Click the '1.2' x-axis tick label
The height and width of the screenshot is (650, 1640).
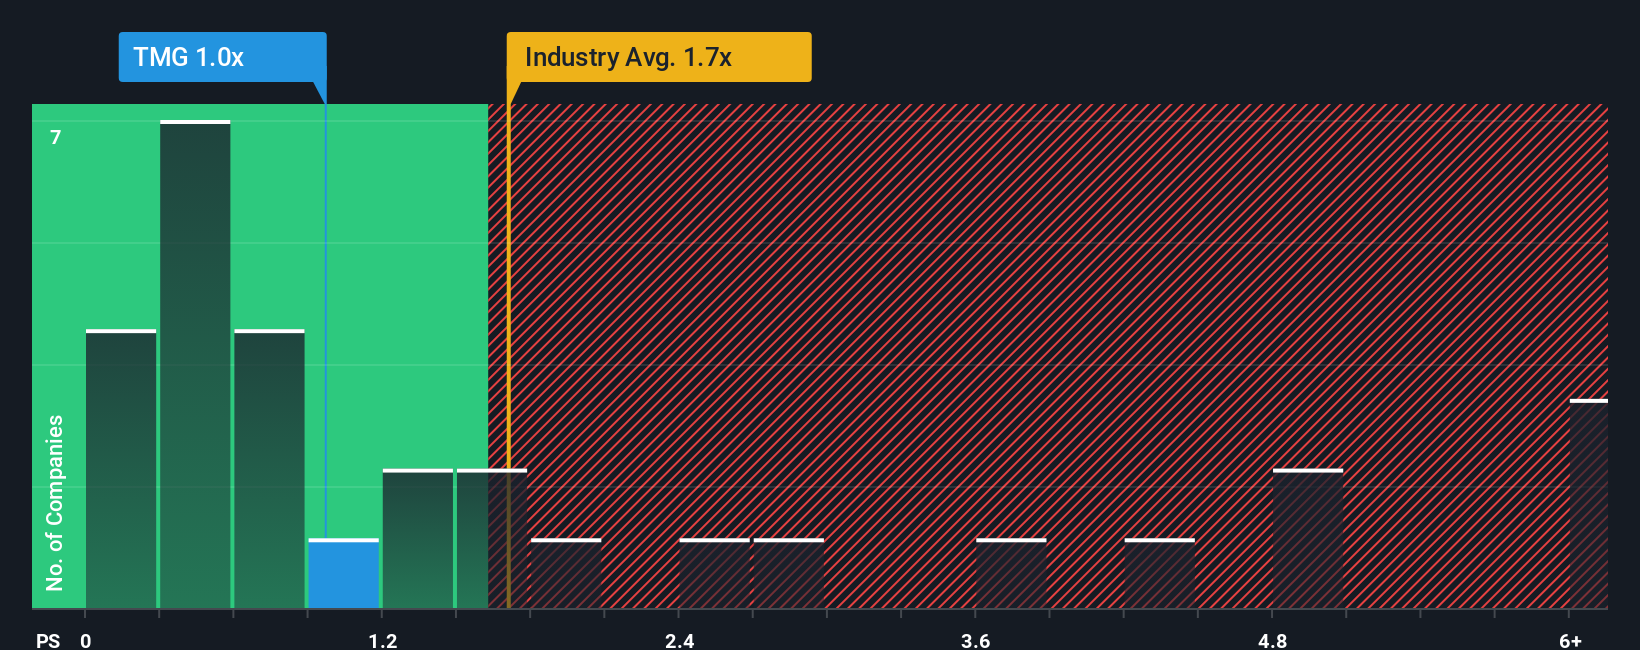(x=383, y=640)
